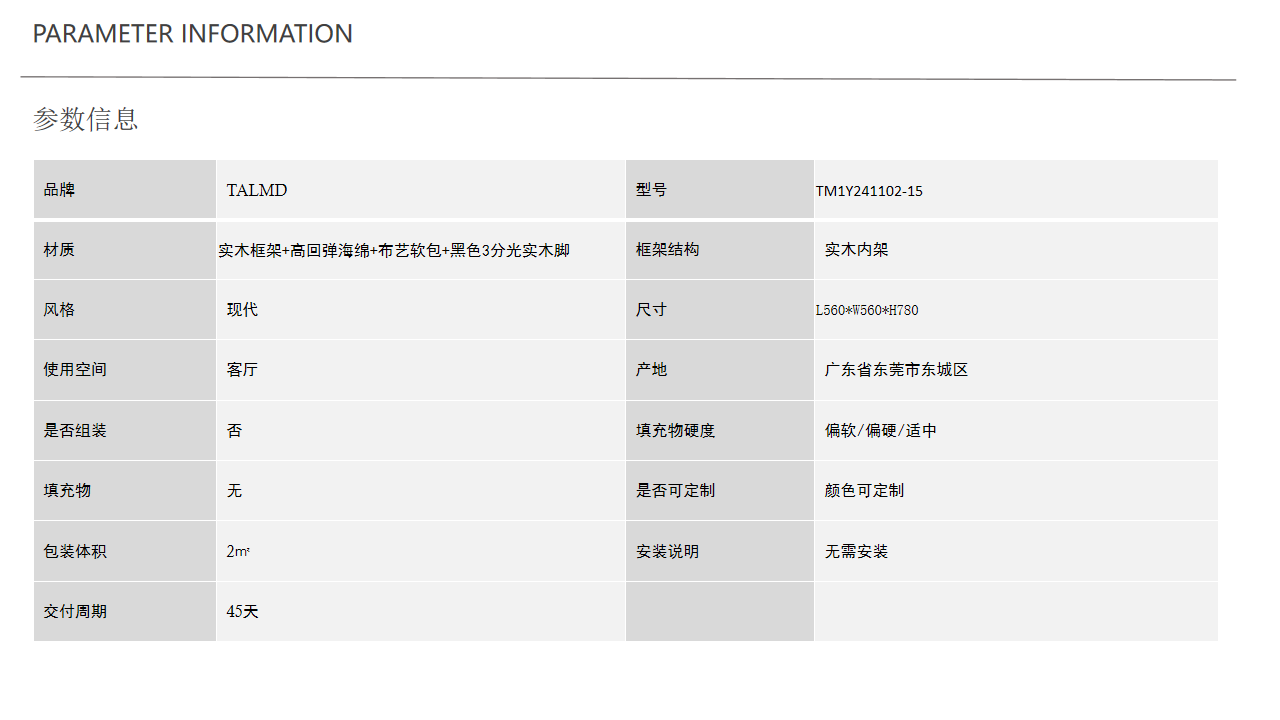The image size is (1280, 720).
Task: Click the 填充物硬度 label cell
Action: pos(675,431)
